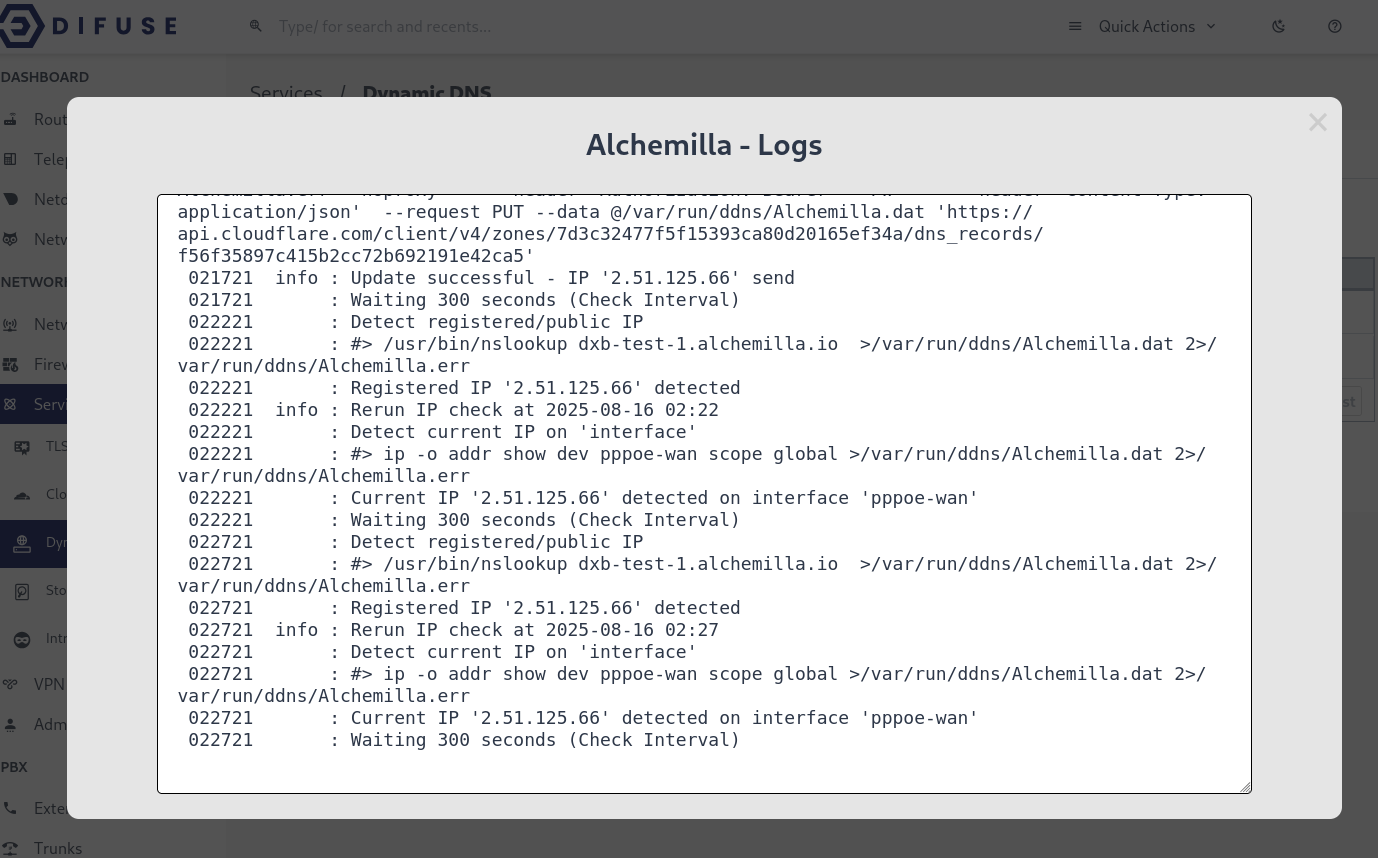Open the Cloudflare cloud sidebar icon

(22, 495)
